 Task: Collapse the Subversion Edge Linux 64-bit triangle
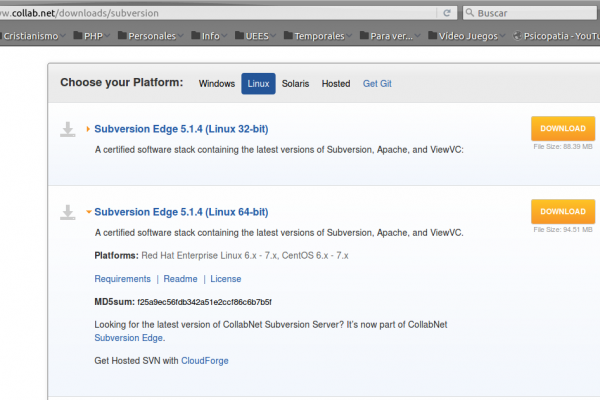point(89,212)
